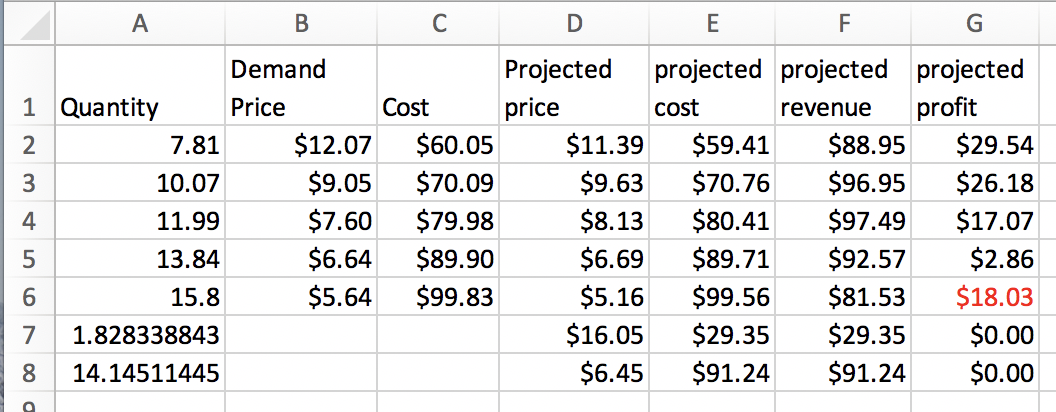This screenshot has height=412, width=1056.
Task: Select the red $18.03 profit cell
Action: tap(976, 297)
